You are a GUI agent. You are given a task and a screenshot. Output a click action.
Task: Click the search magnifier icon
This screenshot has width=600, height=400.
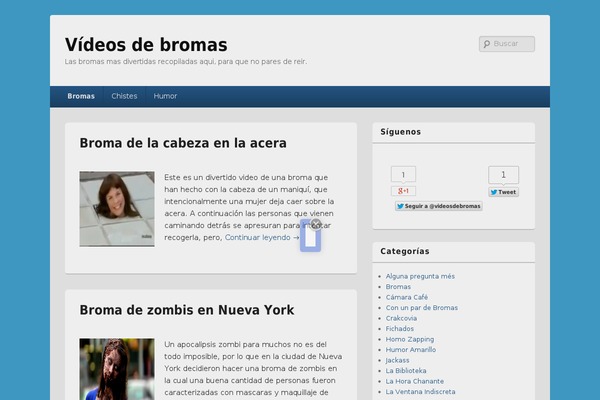tap(487, 44)
